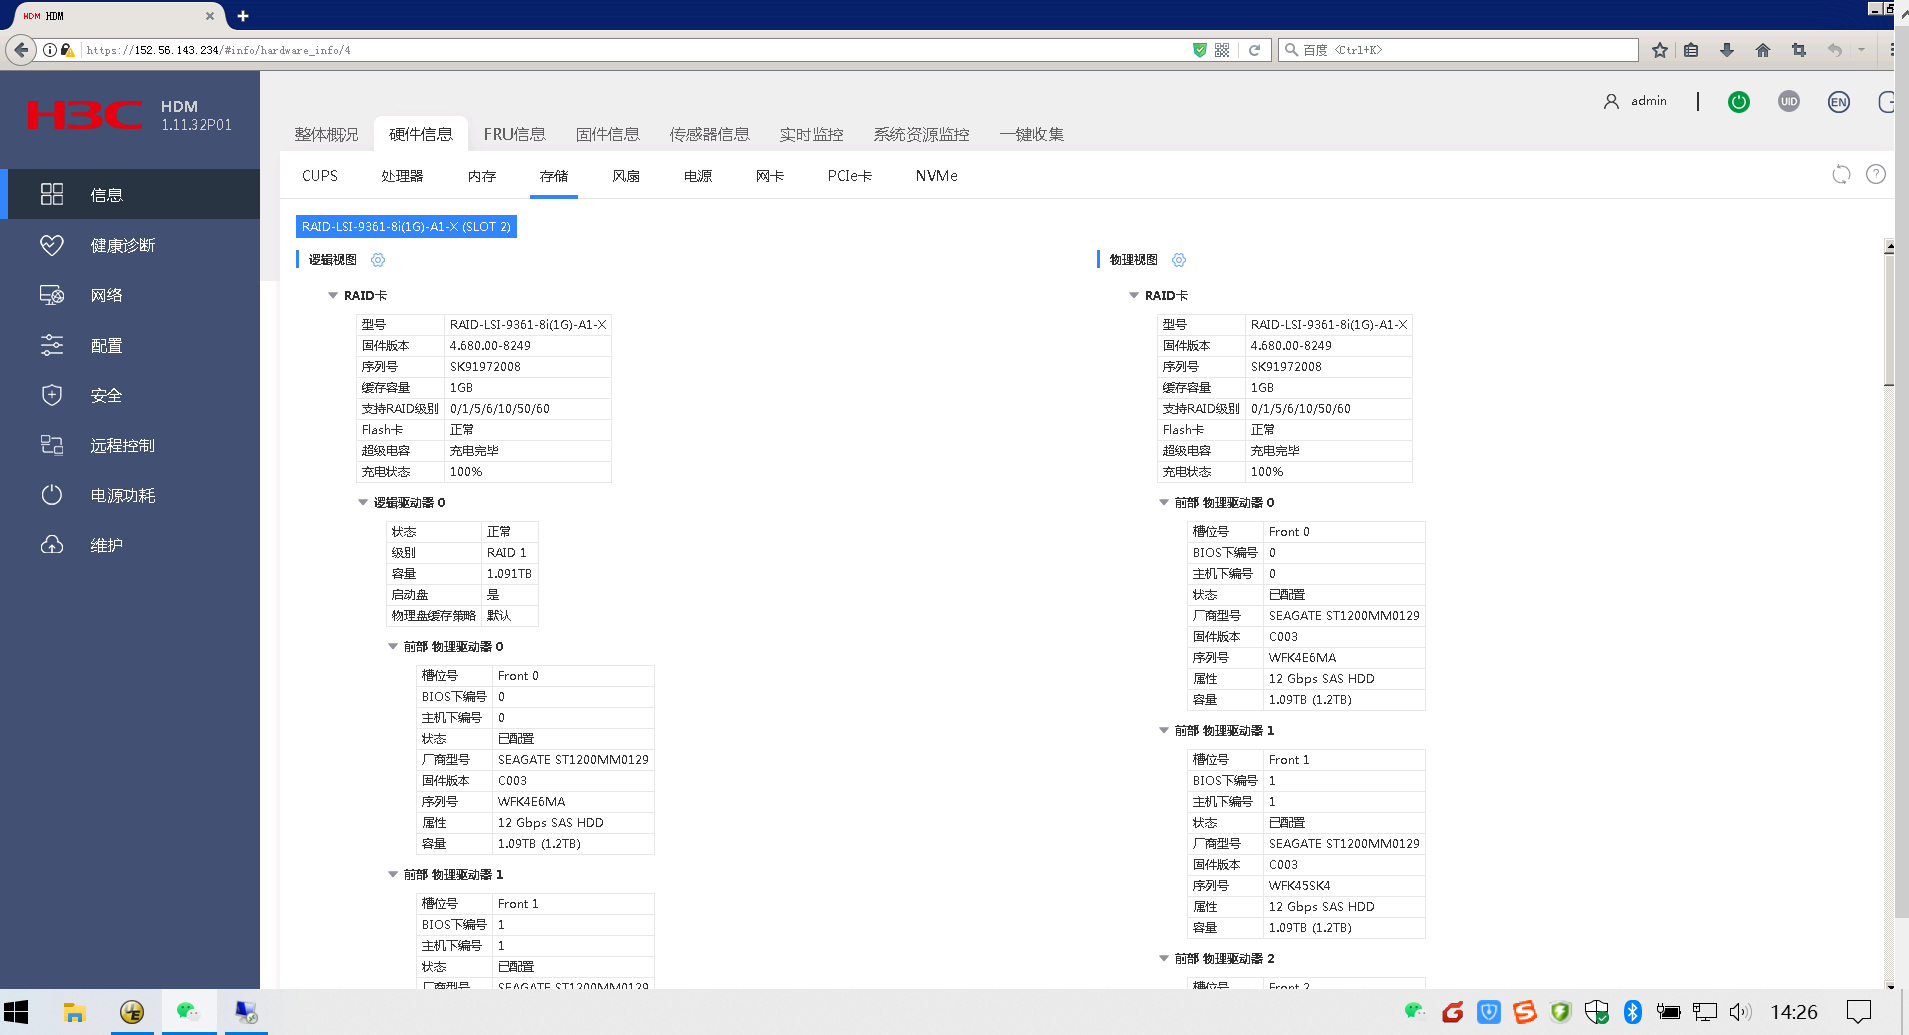
Task: Click the H3C logo
Action: [84, 115]
